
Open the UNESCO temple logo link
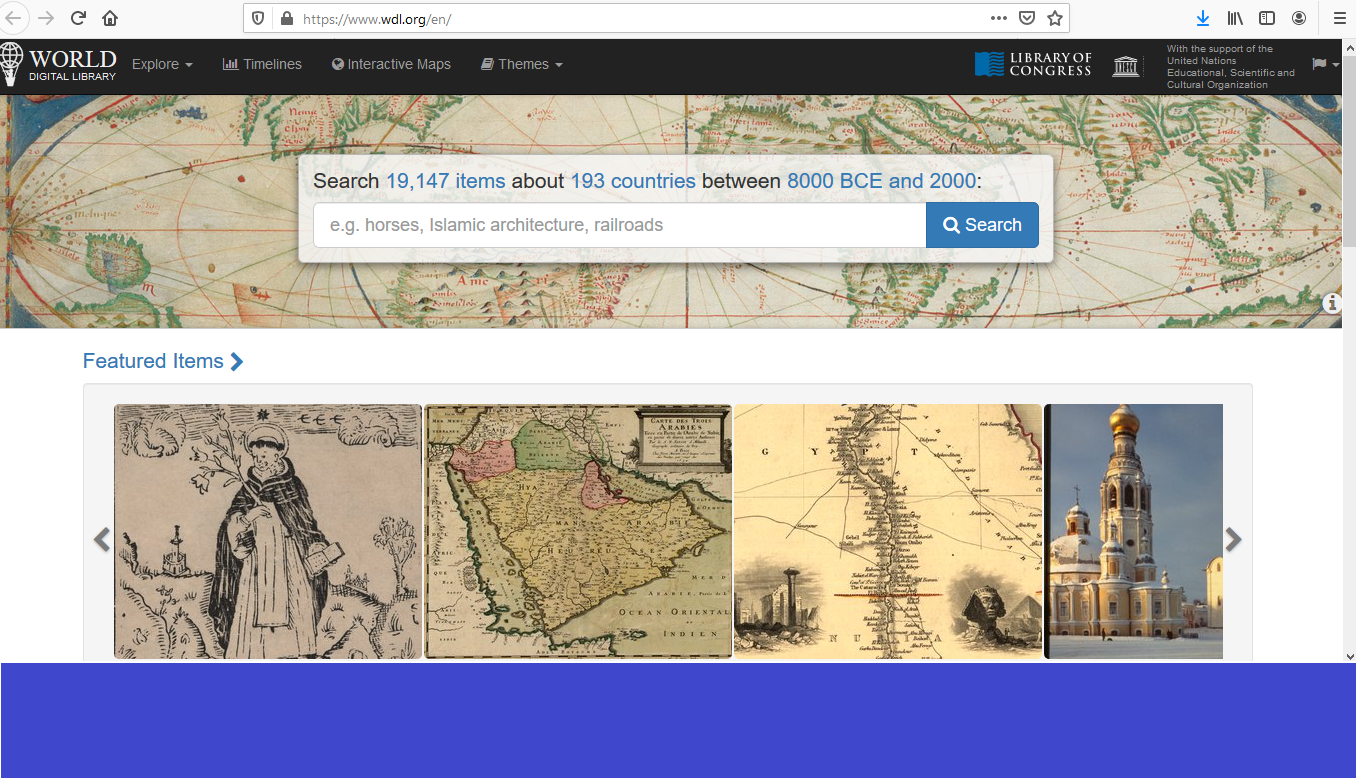click(x=1126, y=66)
